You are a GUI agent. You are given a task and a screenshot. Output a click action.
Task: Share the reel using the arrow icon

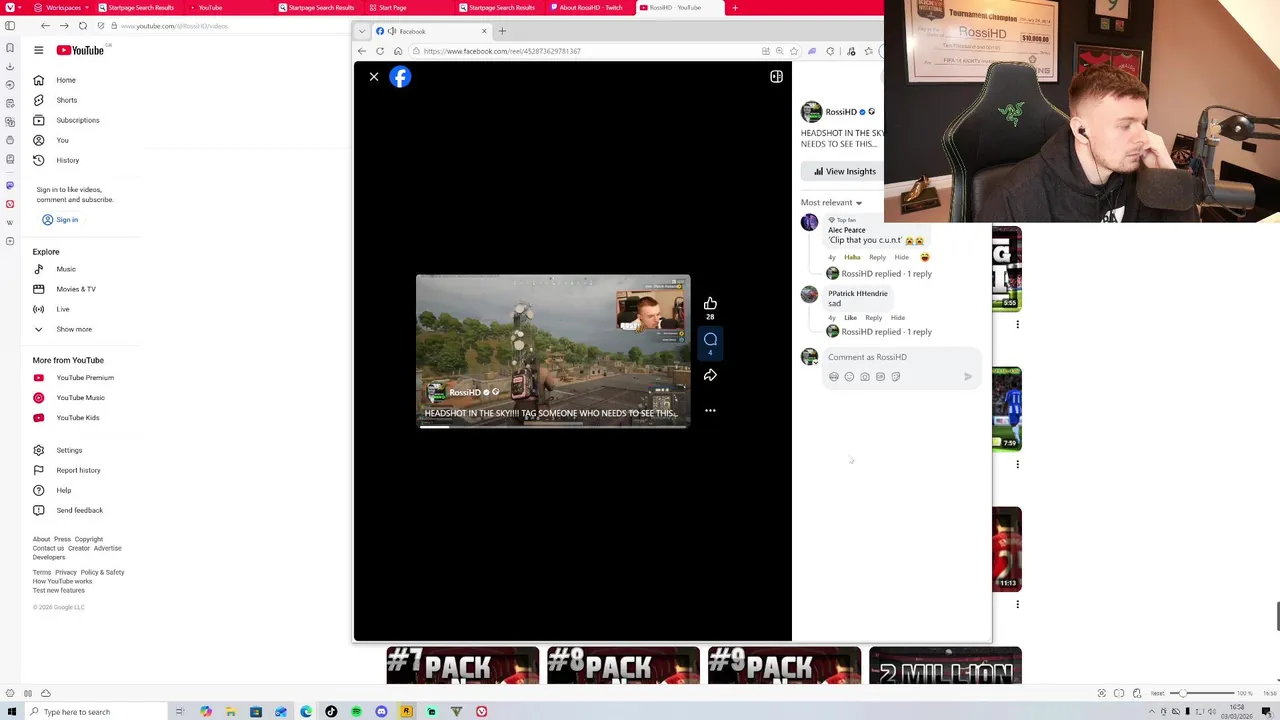[710, 375]
